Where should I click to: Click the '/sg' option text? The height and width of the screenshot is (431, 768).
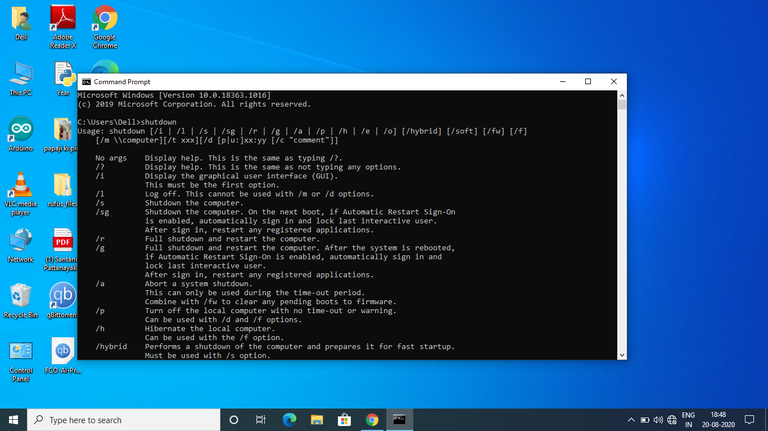102,212
